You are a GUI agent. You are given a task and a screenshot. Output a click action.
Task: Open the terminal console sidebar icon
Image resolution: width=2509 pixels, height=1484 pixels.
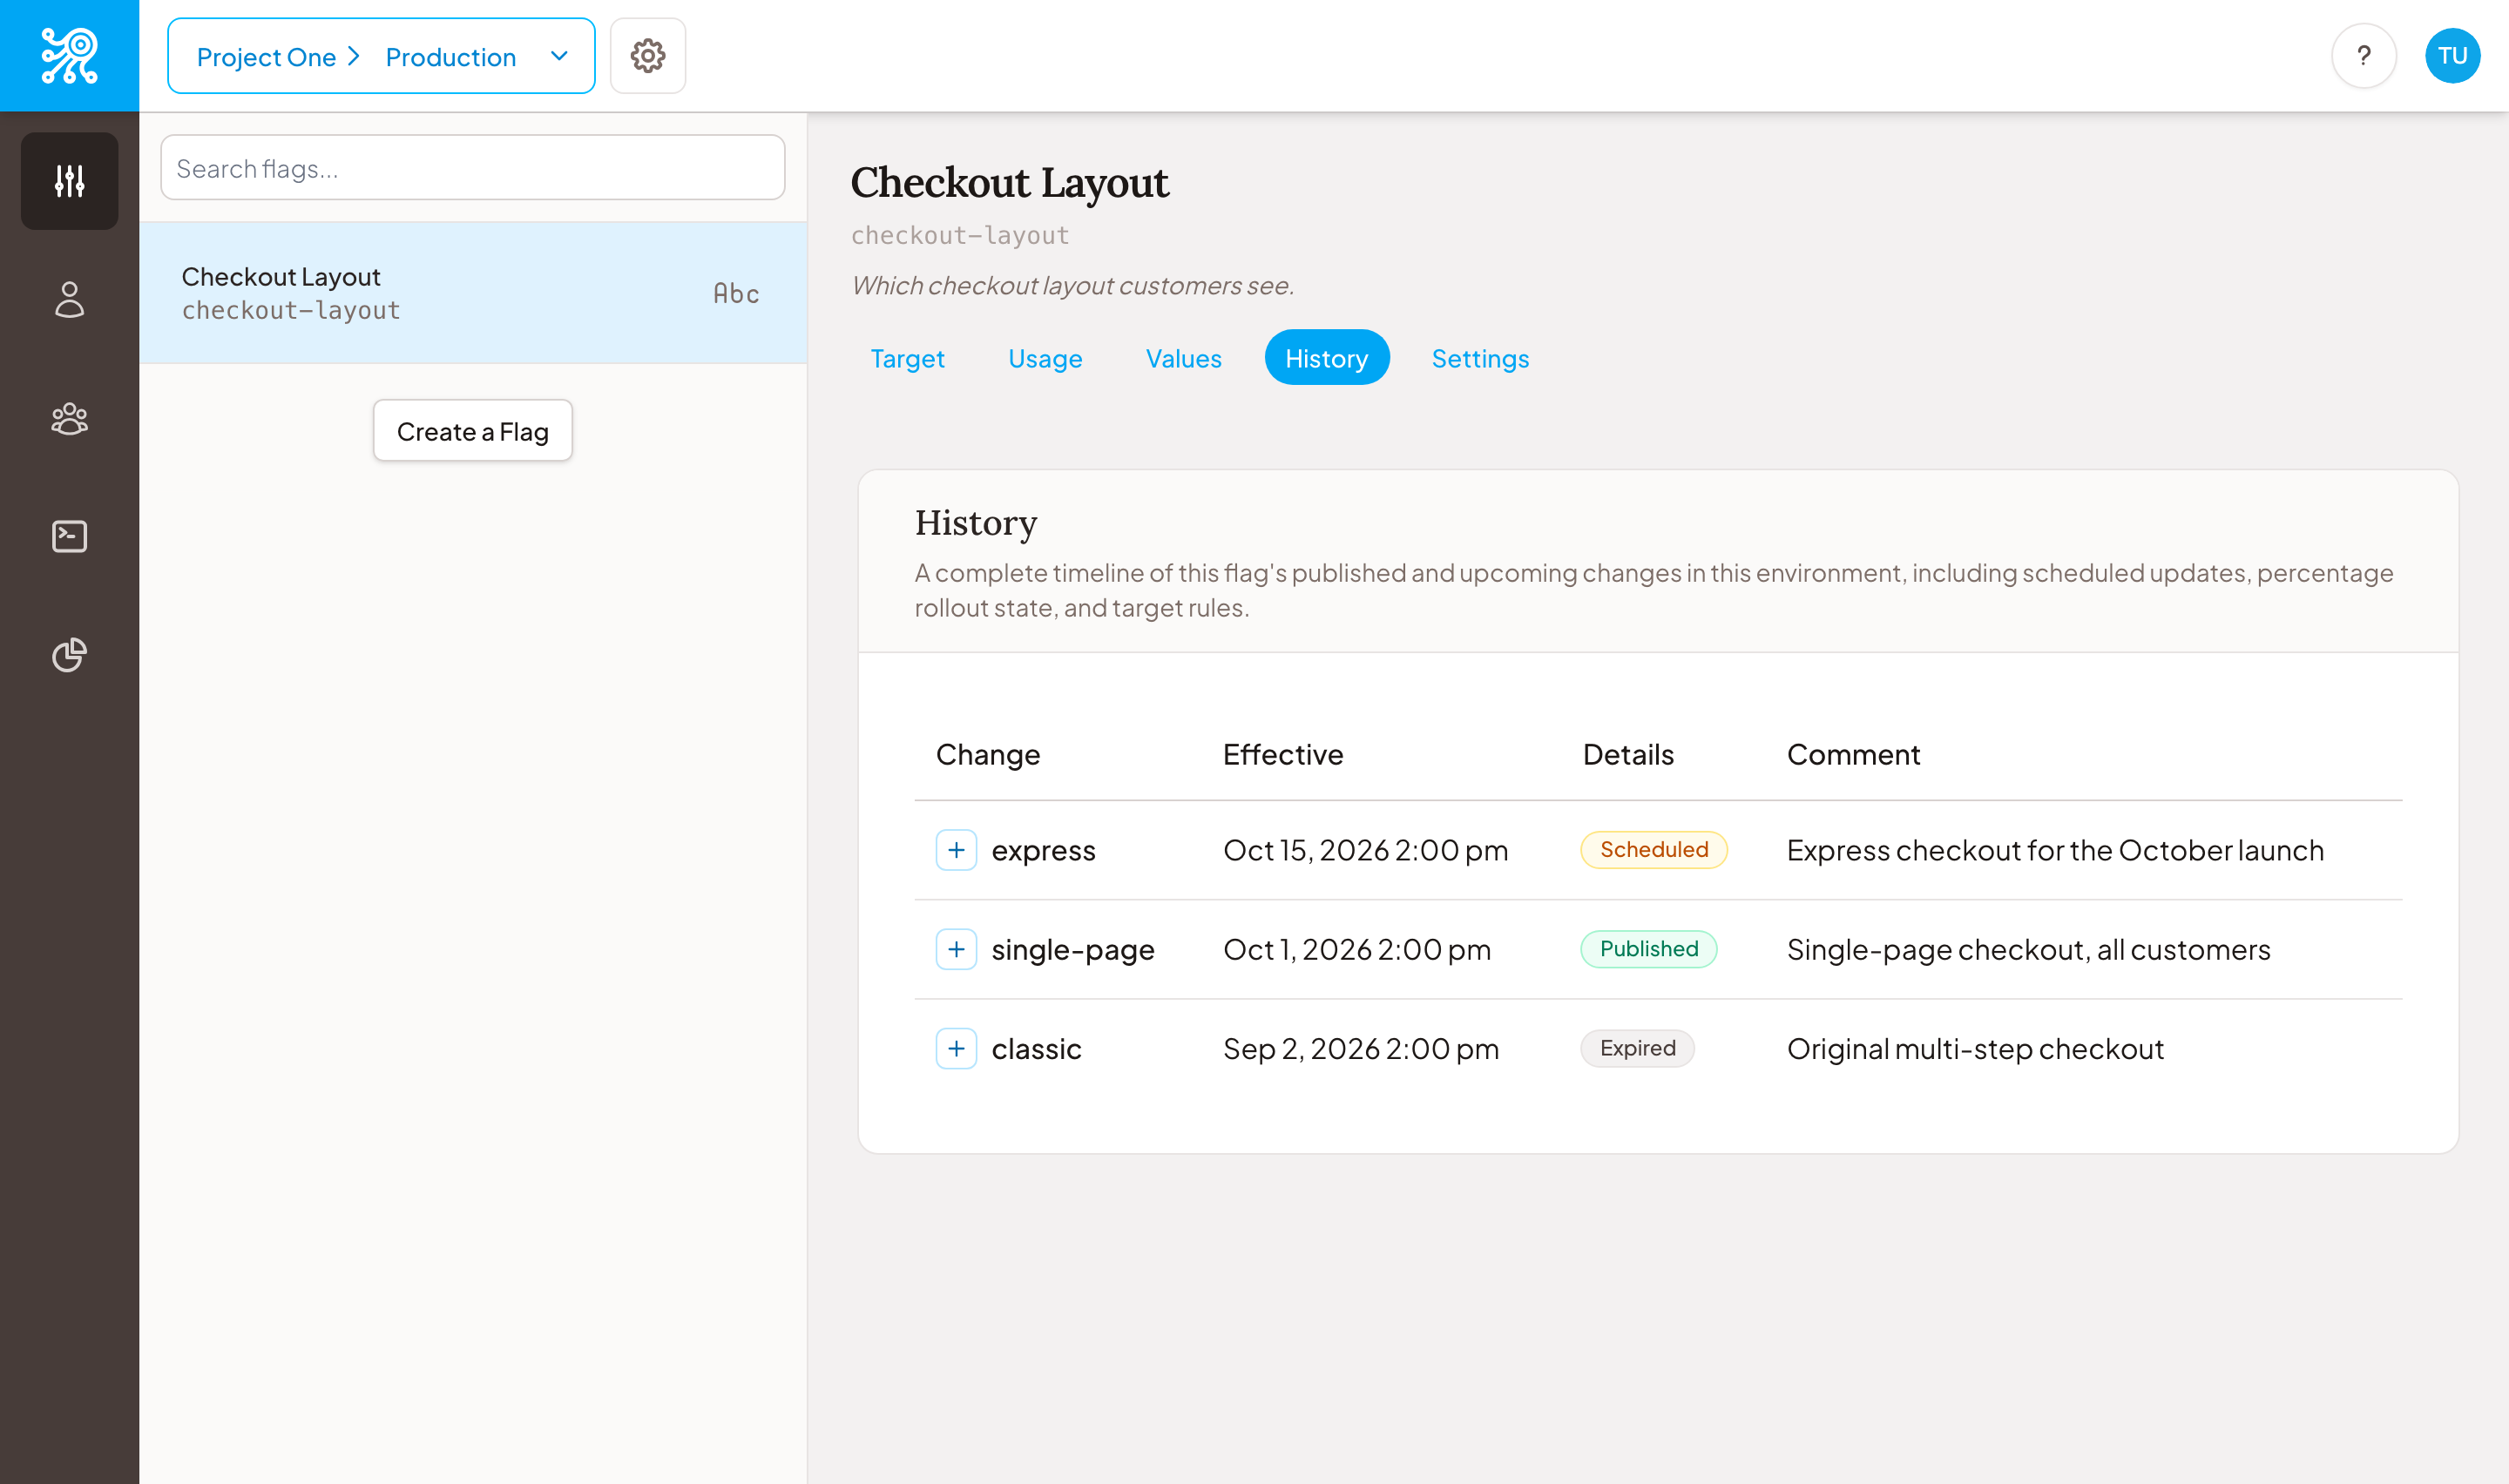(69, 537)
